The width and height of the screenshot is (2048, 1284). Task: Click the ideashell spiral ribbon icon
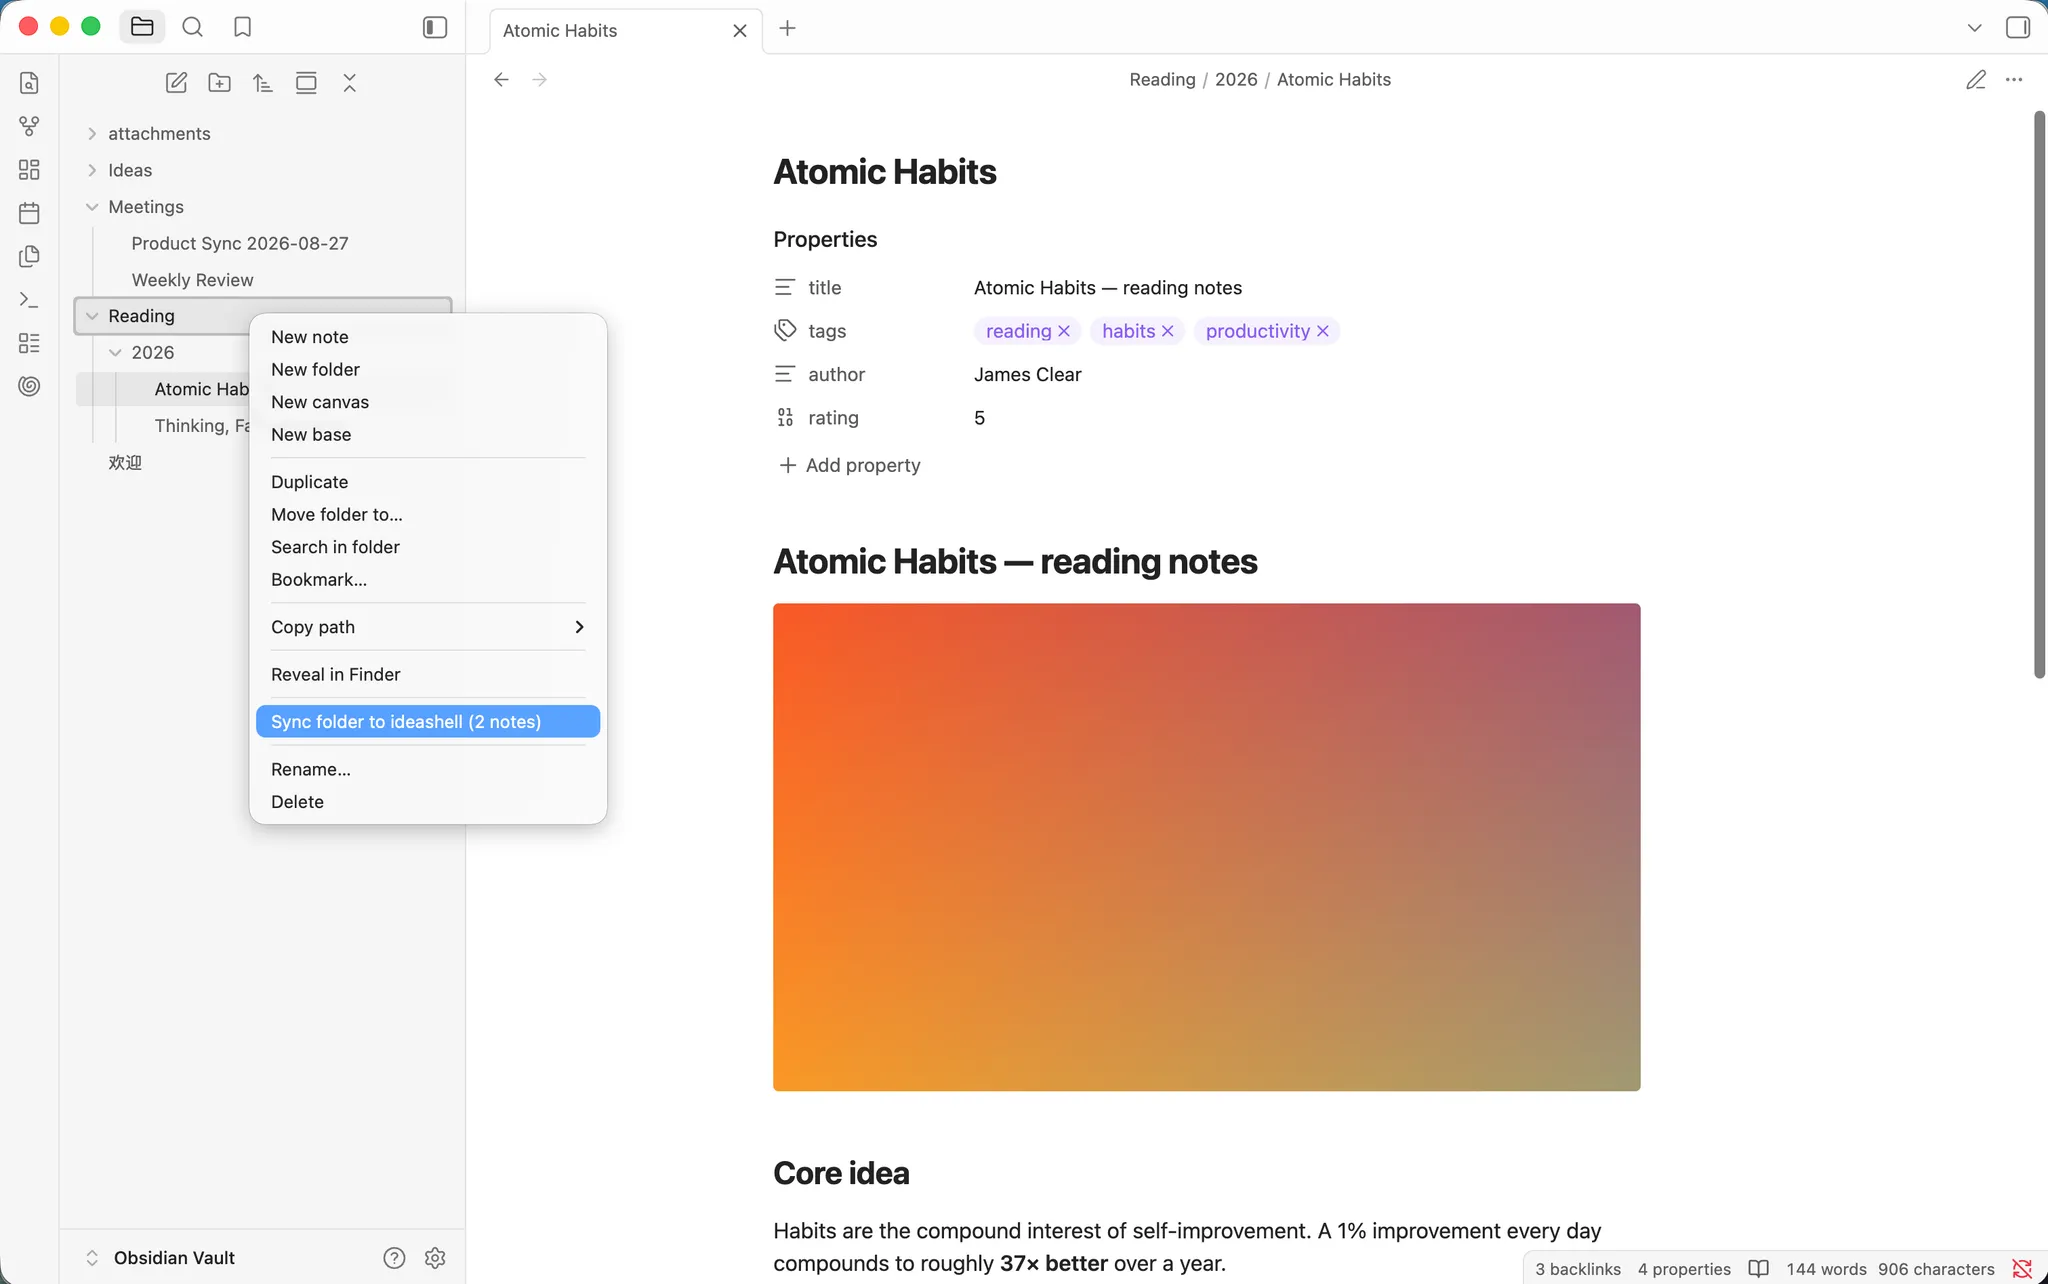pos(29,386)
